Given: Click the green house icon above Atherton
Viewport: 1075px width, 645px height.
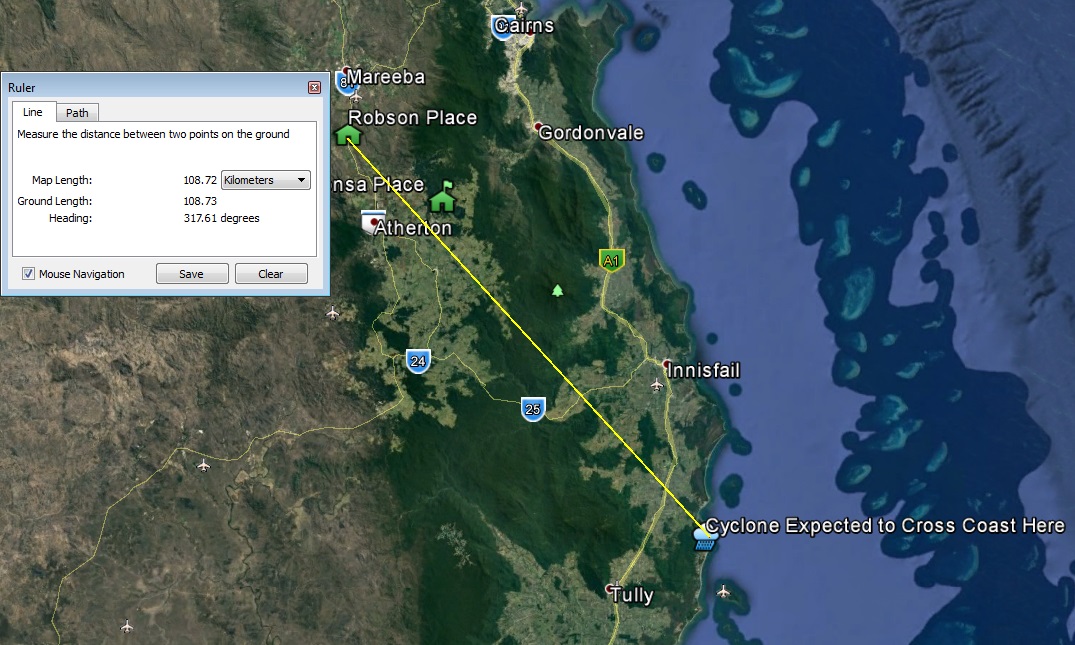Looking at the screenshot, I should click(x=442, y=200).
